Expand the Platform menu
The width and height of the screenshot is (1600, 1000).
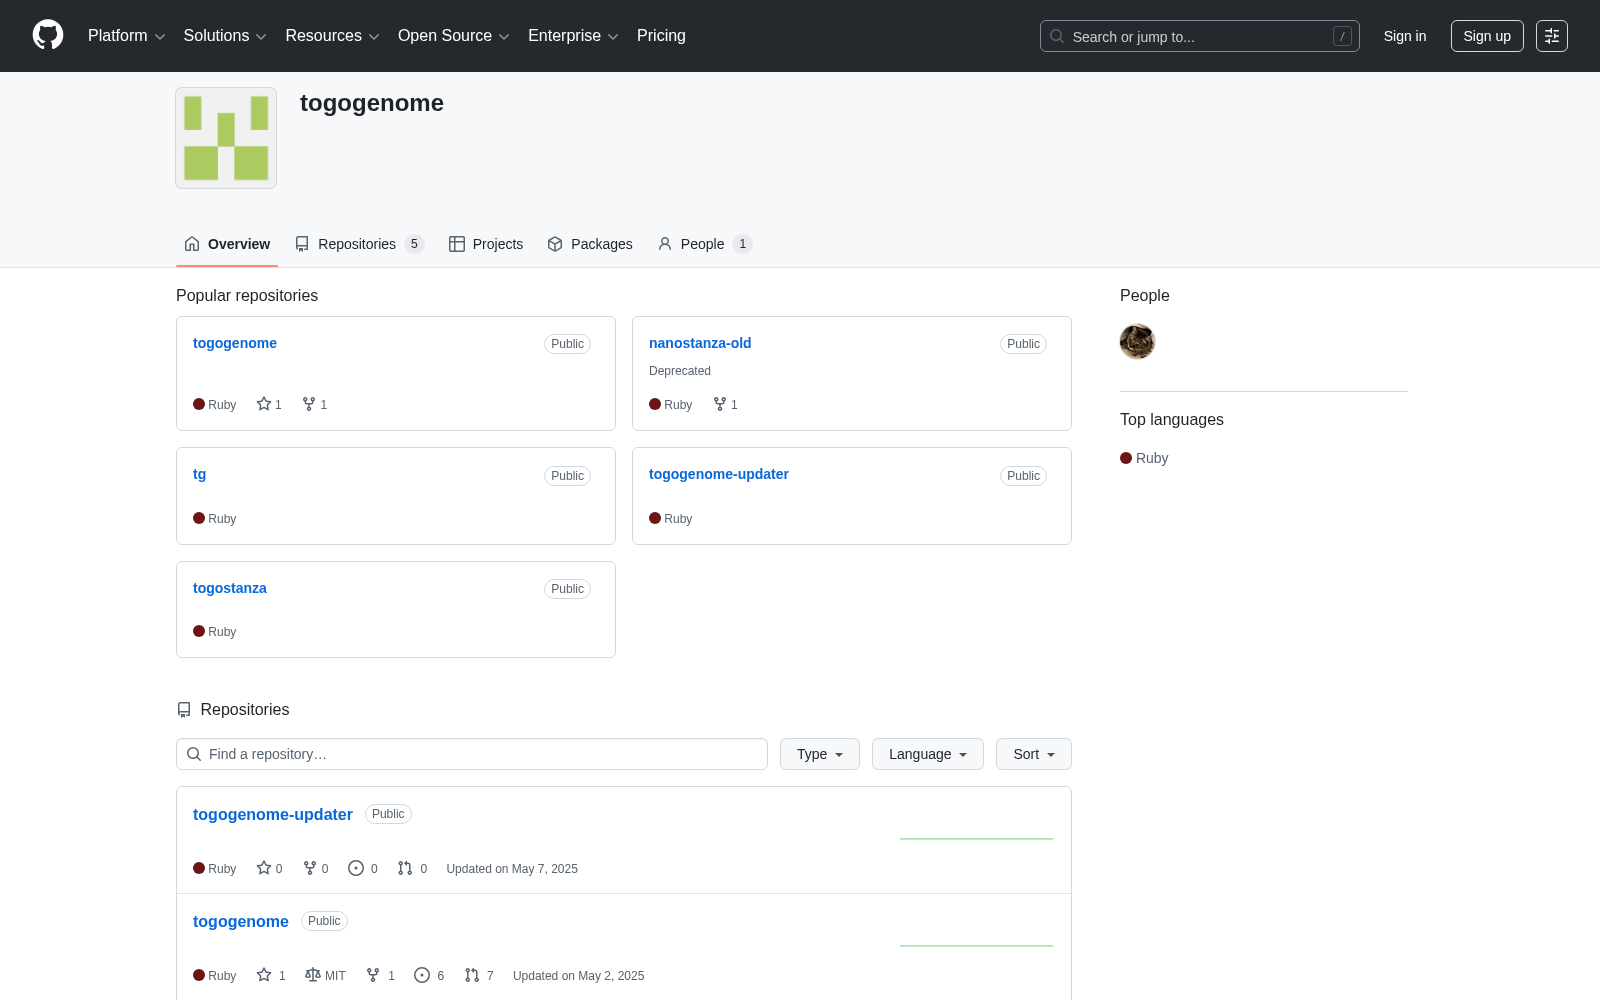pos(127,36)
